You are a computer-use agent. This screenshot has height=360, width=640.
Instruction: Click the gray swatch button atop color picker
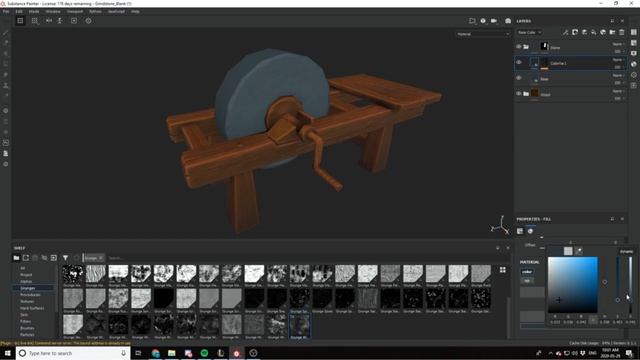click(568, 251)
